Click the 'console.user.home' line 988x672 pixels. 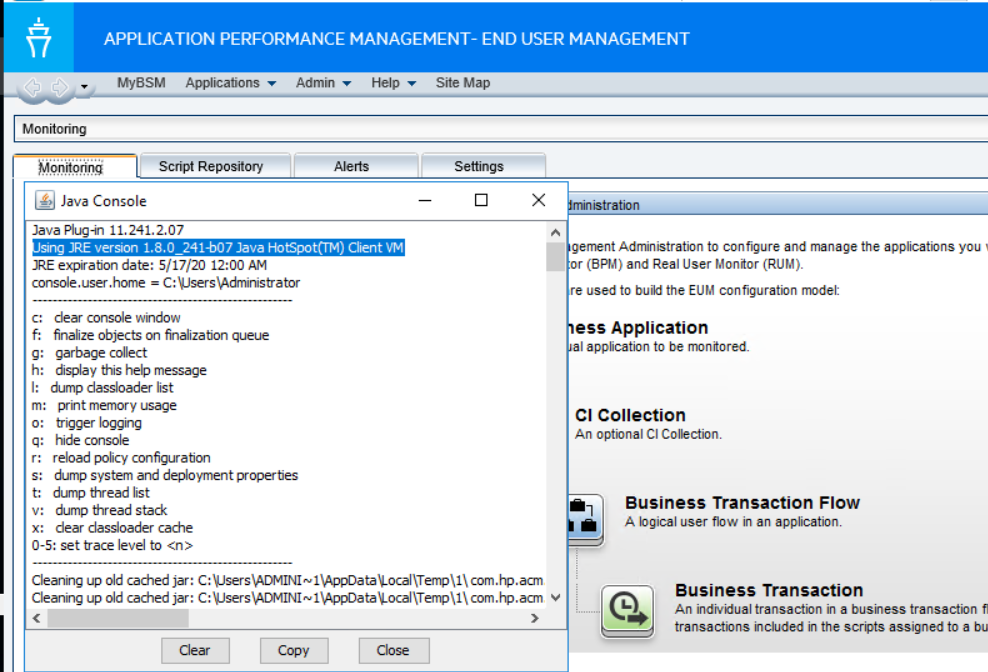point(166,283)
